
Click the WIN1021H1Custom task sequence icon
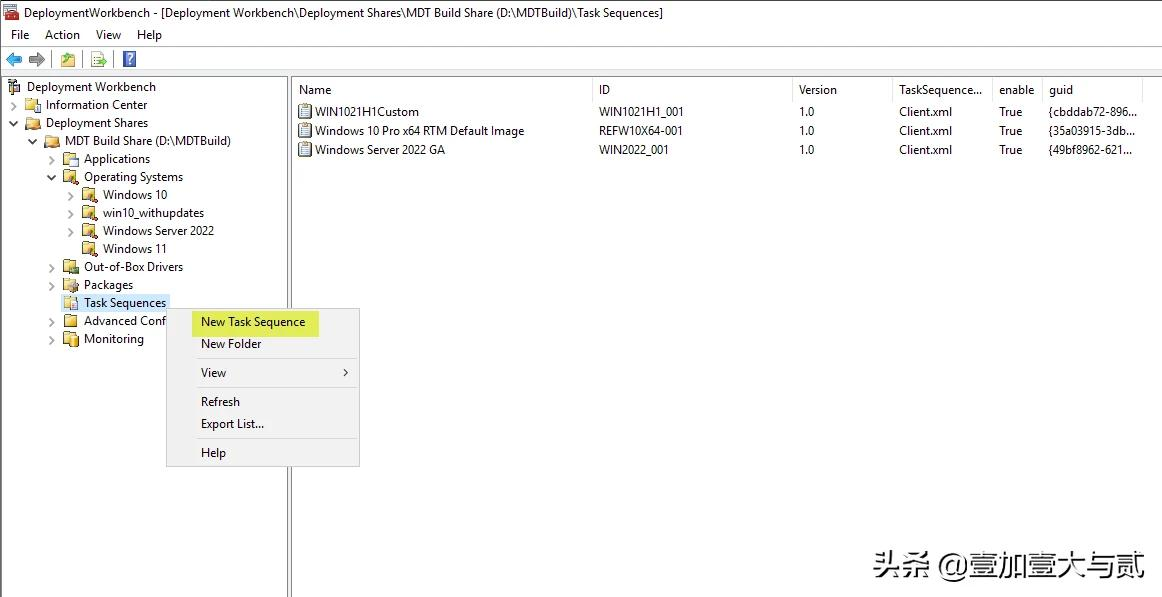305,112
